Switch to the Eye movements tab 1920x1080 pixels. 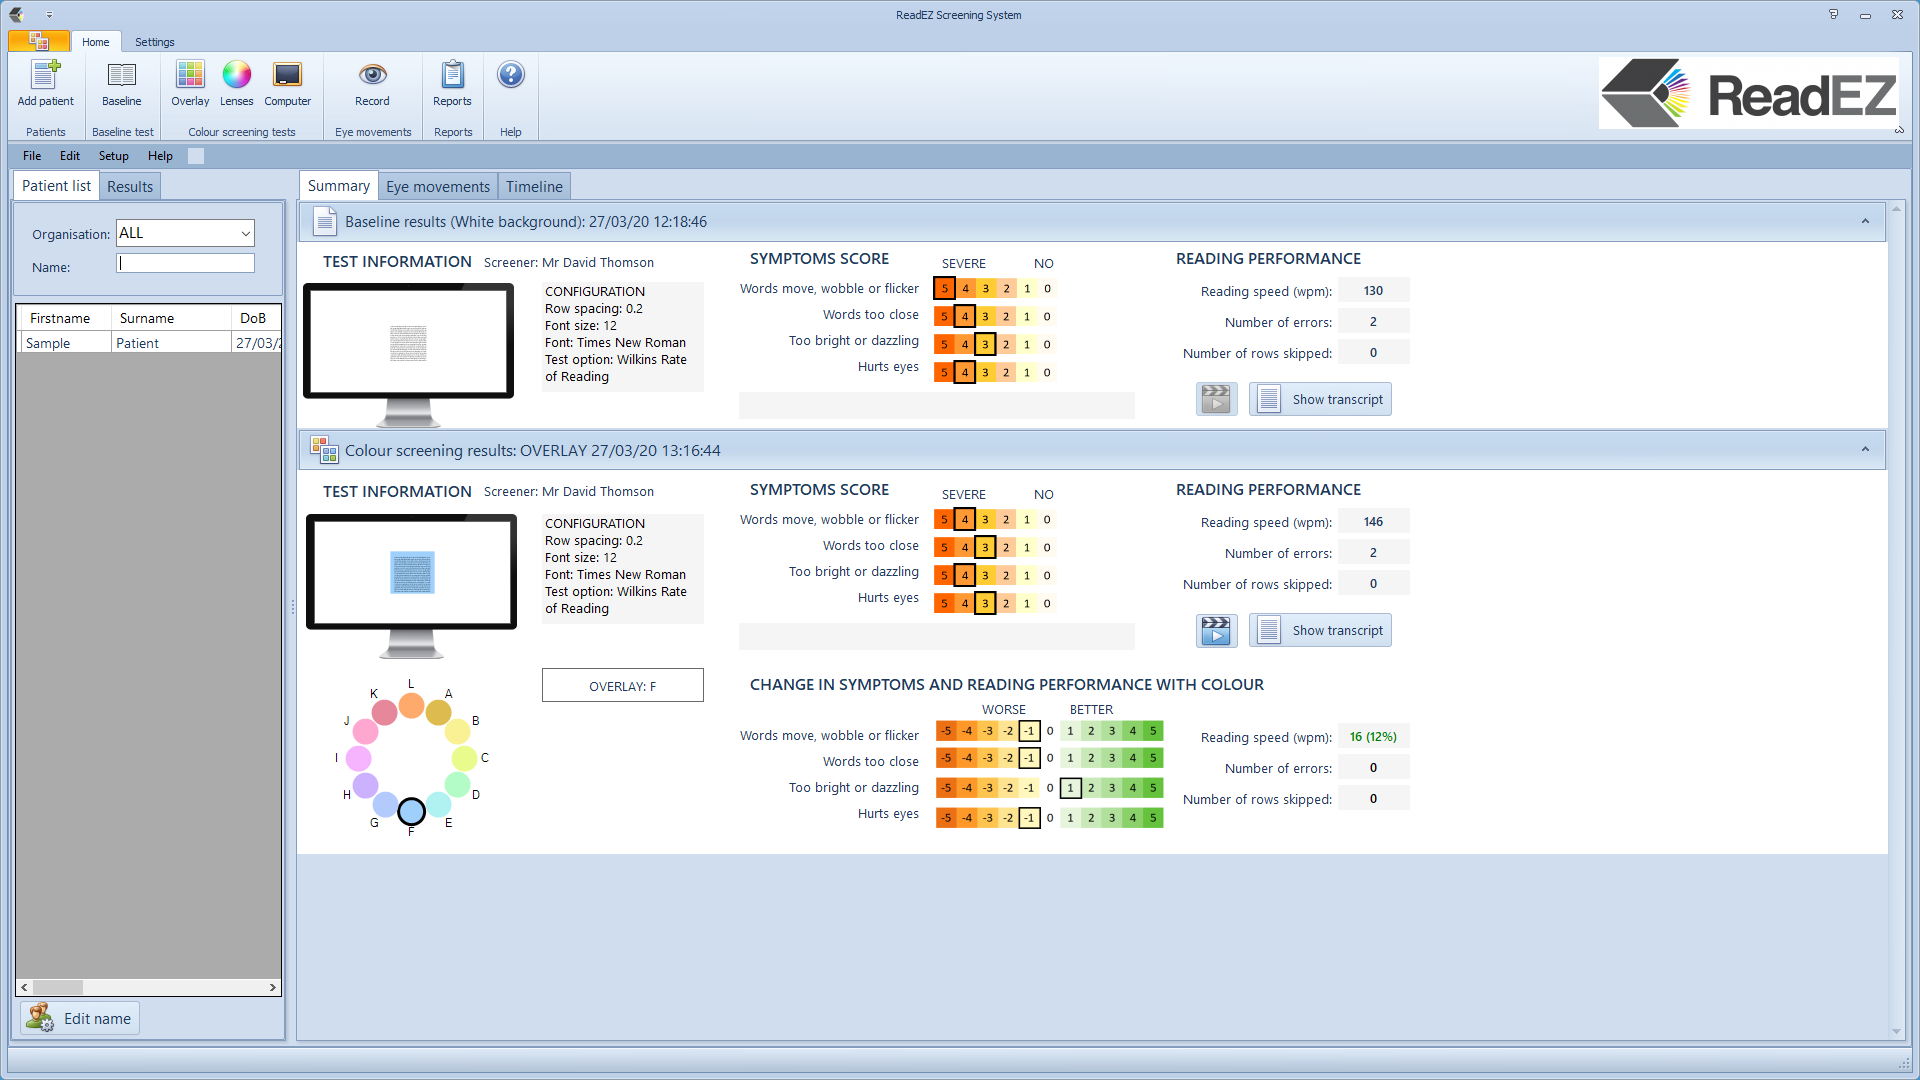pyautogui.click(x=438, y=187)
